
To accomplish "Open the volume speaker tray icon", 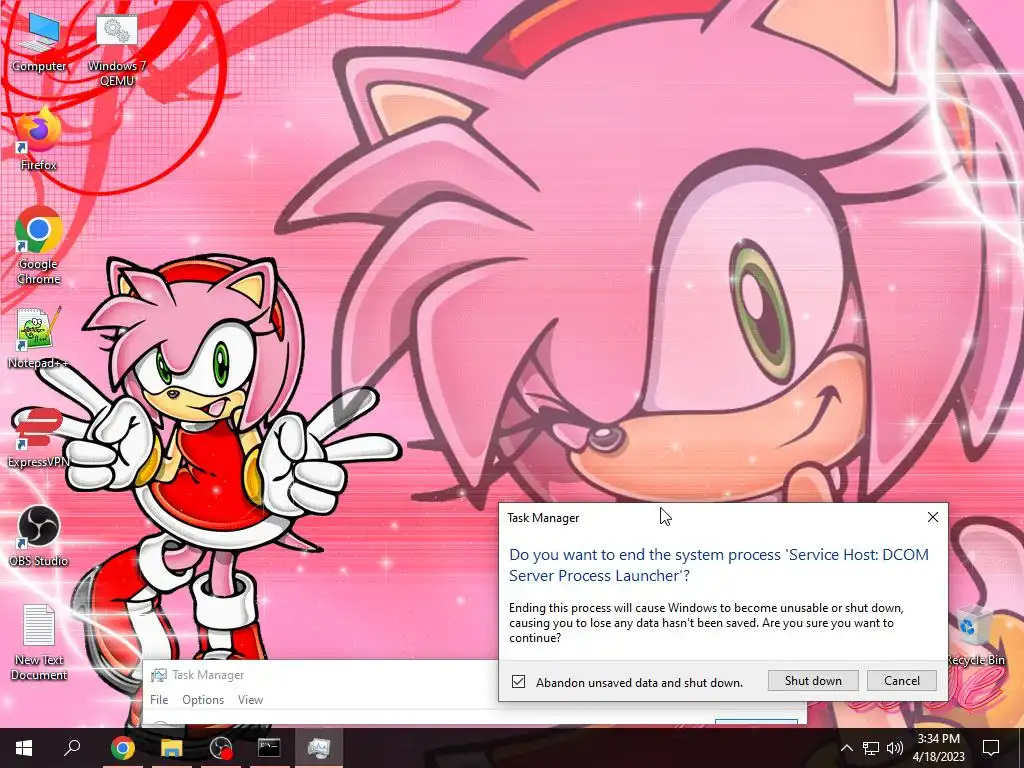I will coord(895,748).
